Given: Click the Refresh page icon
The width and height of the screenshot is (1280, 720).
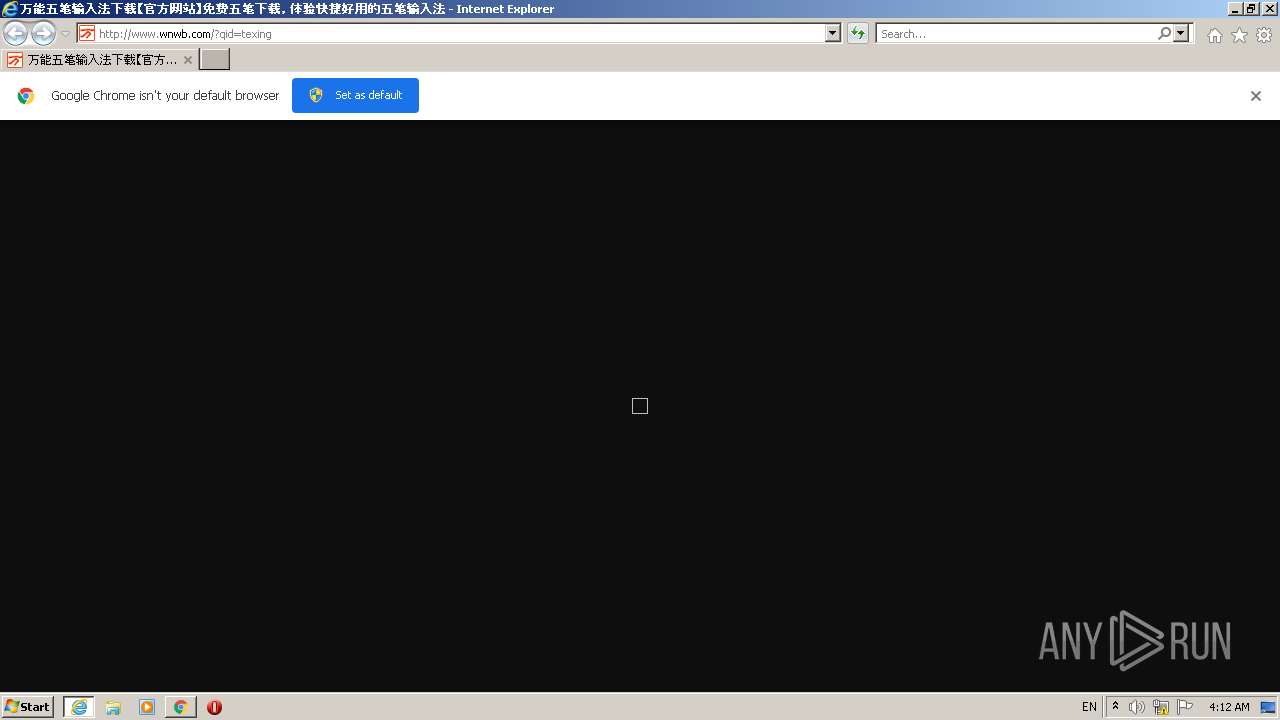Looking at the screenshot, I should tap(858, 33).
